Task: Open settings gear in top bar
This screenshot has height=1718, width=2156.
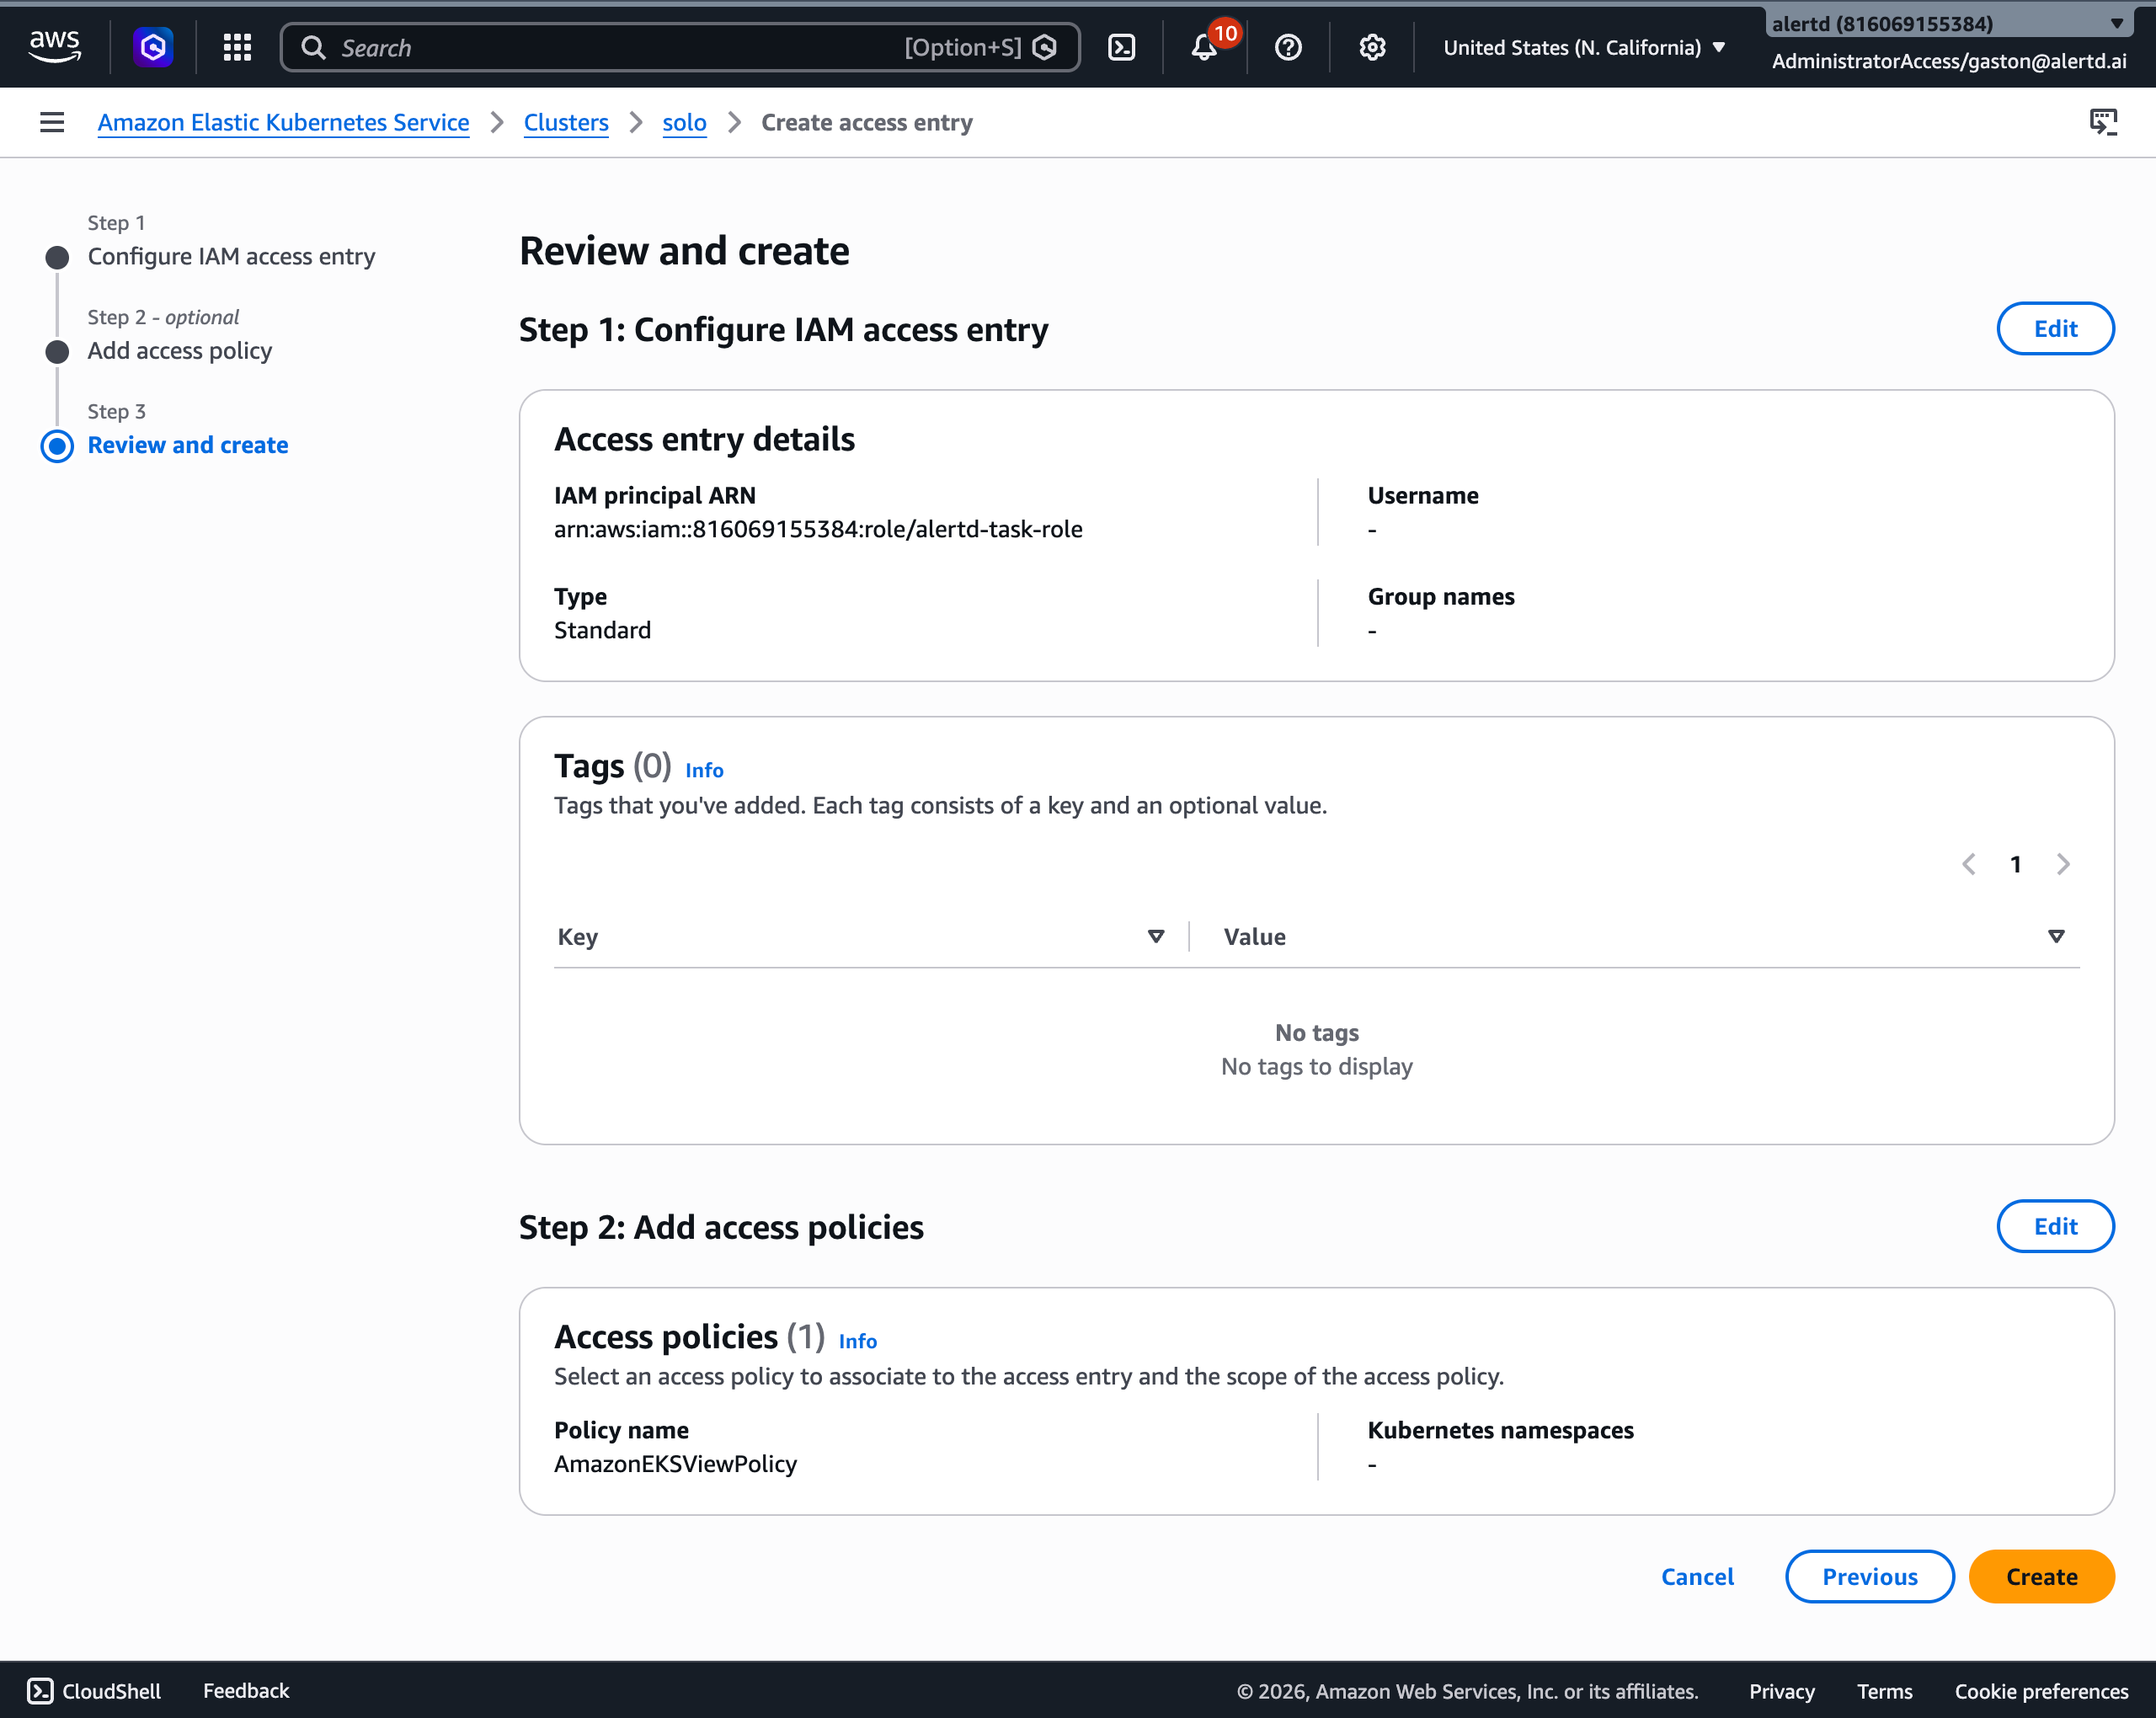Action: 1372,47
